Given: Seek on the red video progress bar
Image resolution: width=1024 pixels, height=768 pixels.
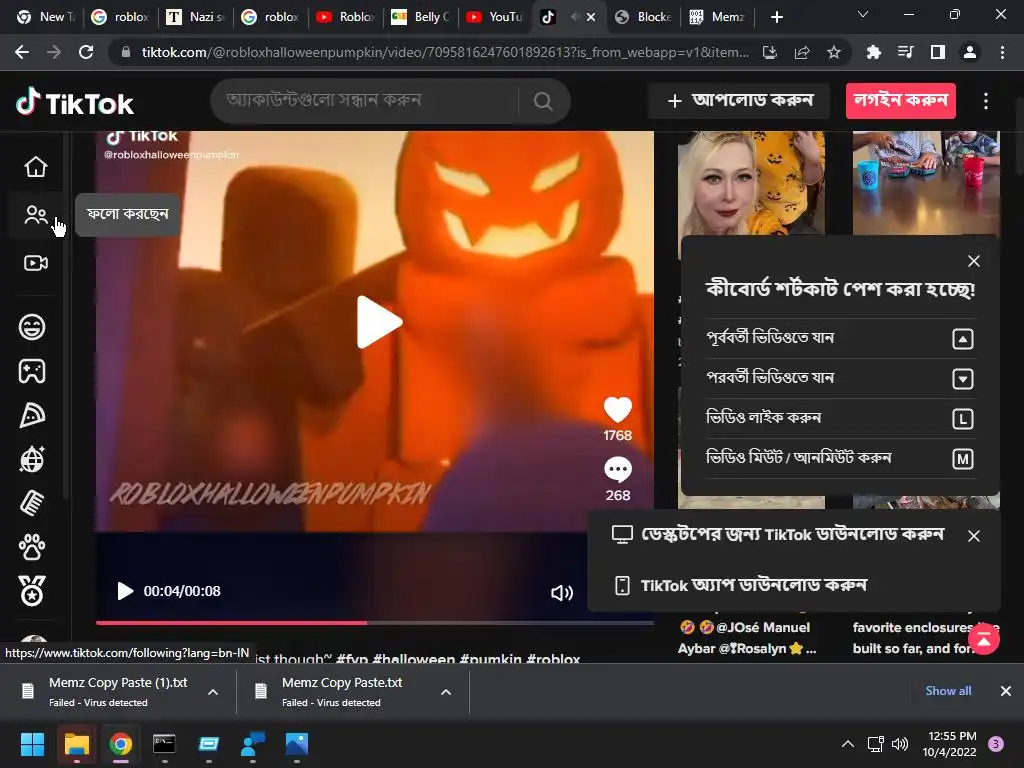Looking at the screenshot, I should click(375, 622).
